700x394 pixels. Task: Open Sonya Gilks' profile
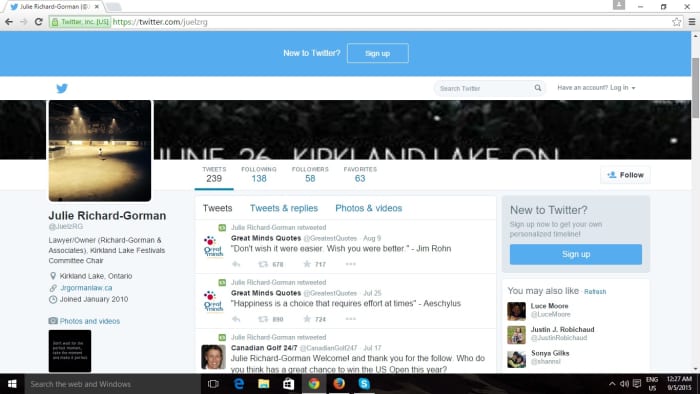(550, 353)
